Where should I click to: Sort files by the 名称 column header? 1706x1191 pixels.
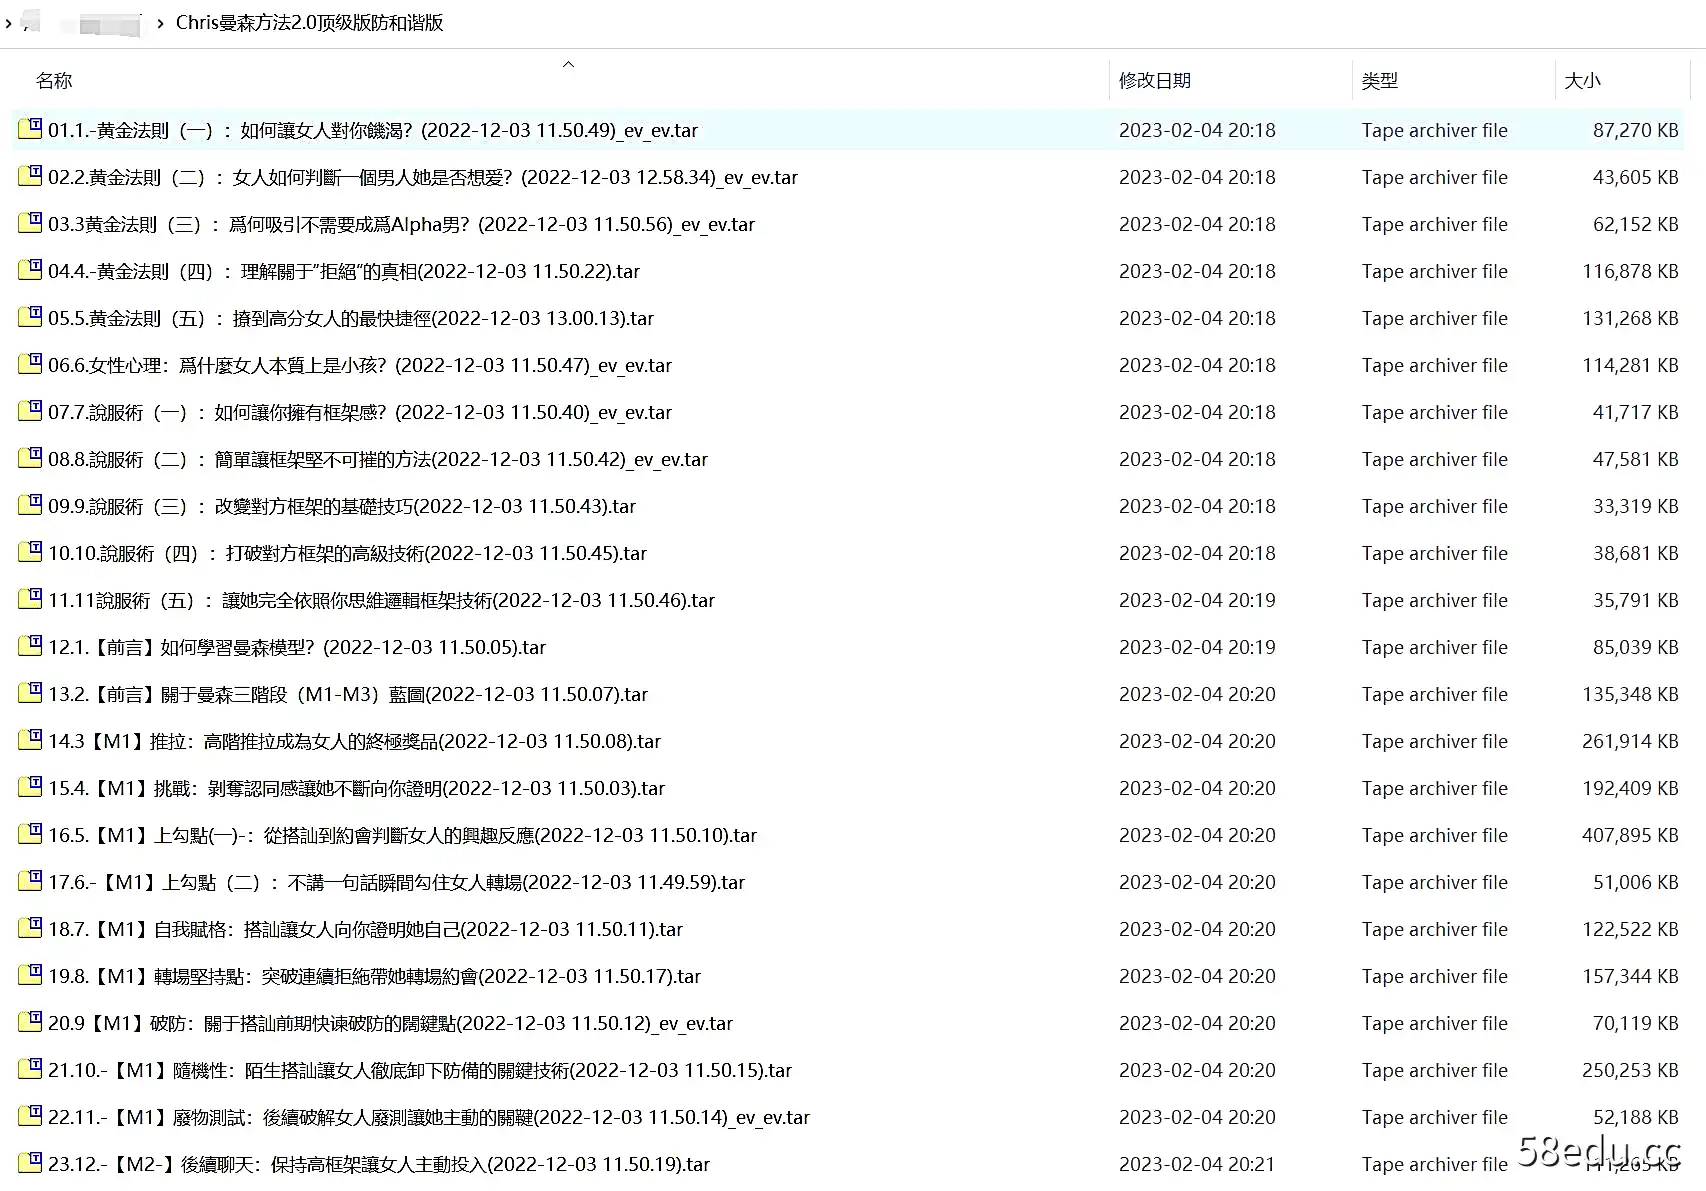coord(54,81)
